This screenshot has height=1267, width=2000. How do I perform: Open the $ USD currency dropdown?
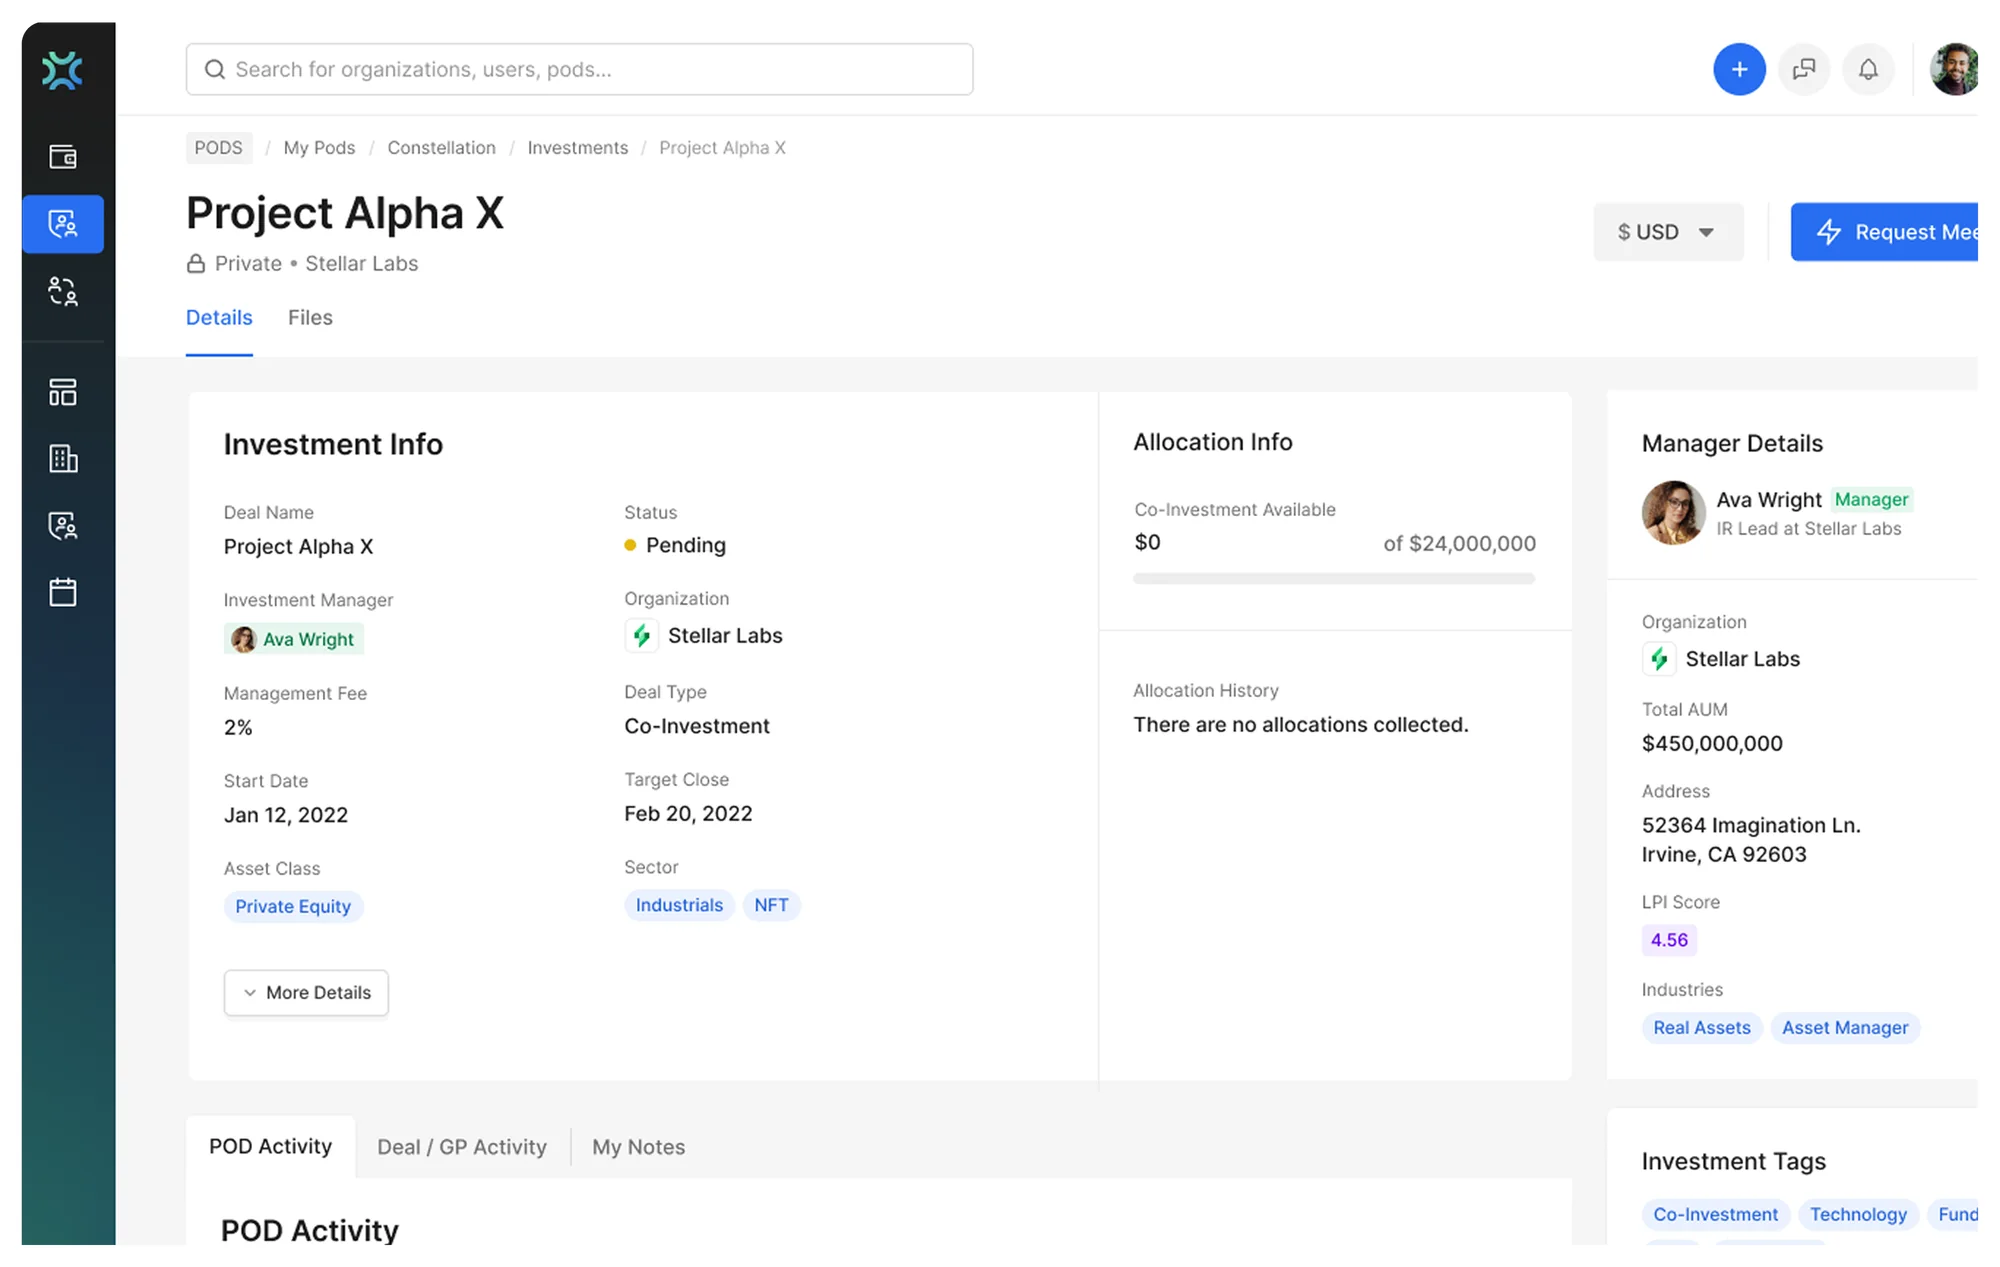(1668, 232)
